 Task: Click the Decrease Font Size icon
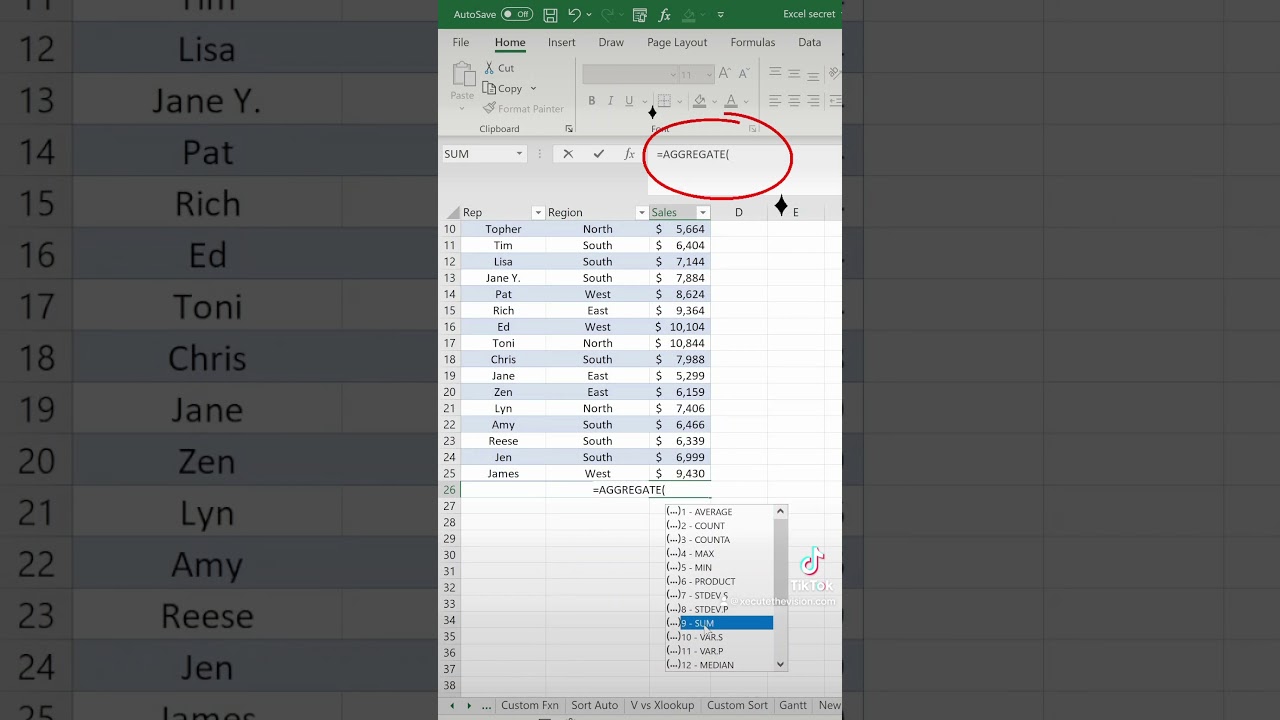click(743, 74)
